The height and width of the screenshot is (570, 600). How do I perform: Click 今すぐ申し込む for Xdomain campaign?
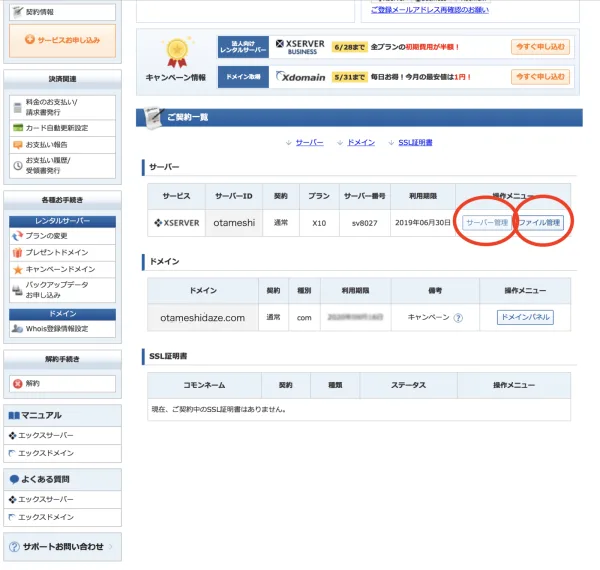(540, 77)
